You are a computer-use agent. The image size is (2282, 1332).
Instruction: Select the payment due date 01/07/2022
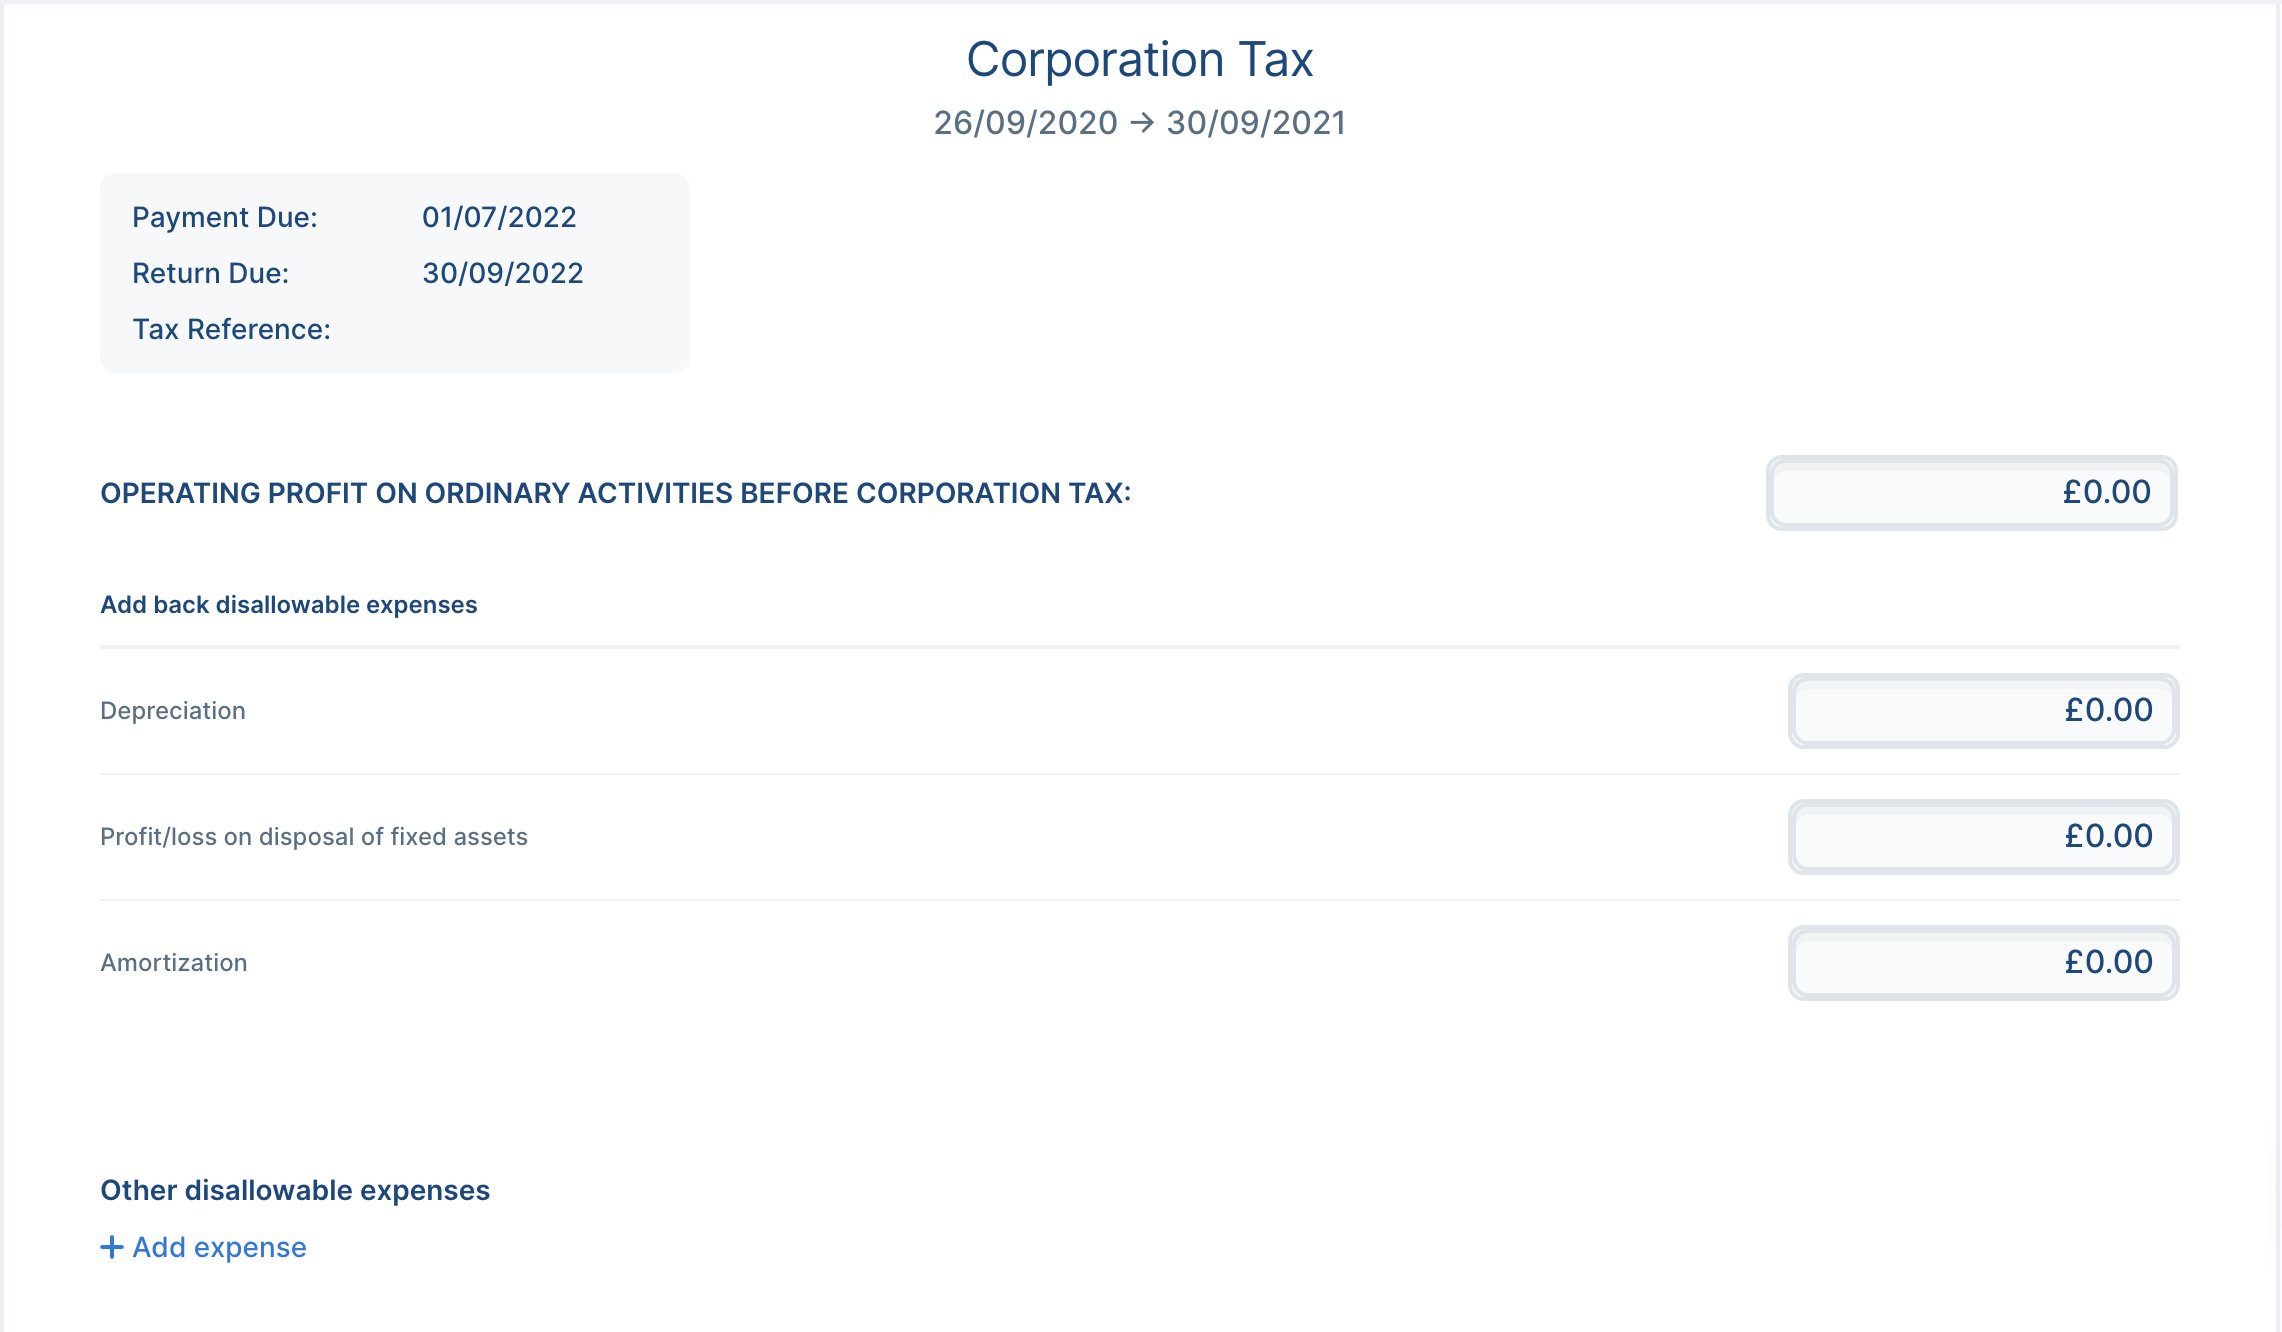pos(499,217)
